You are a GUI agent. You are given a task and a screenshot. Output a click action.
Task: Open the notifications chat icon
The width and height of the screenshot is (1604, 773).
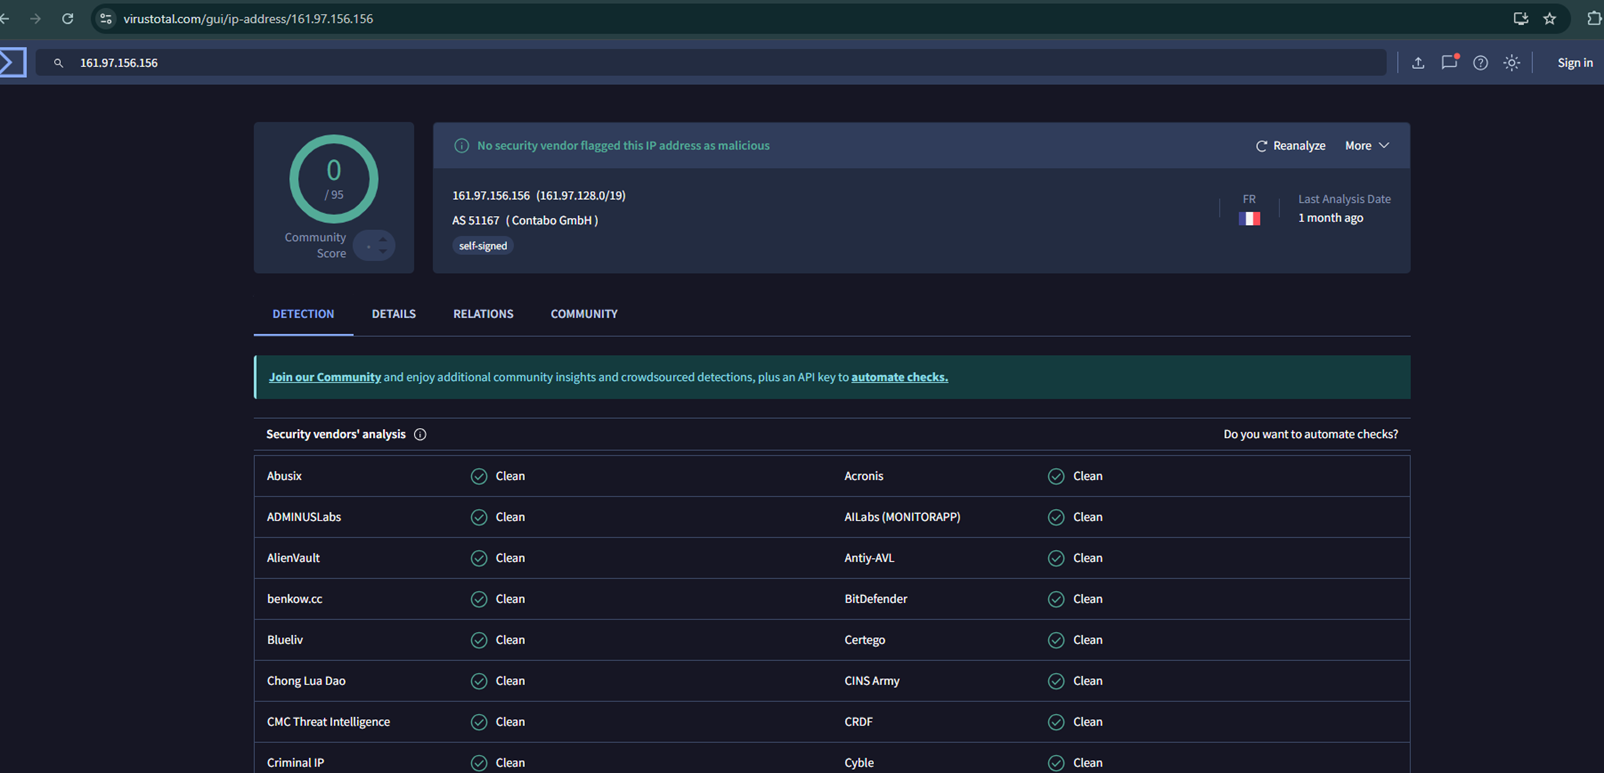click(x=1449, y=62)
